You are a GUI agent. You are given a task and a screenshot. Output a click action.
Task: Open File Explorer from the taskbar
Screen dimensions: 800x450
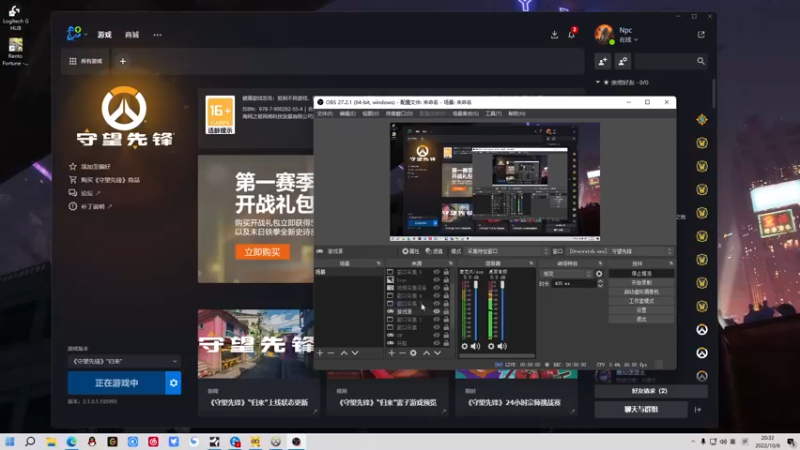tap(51, 442)
